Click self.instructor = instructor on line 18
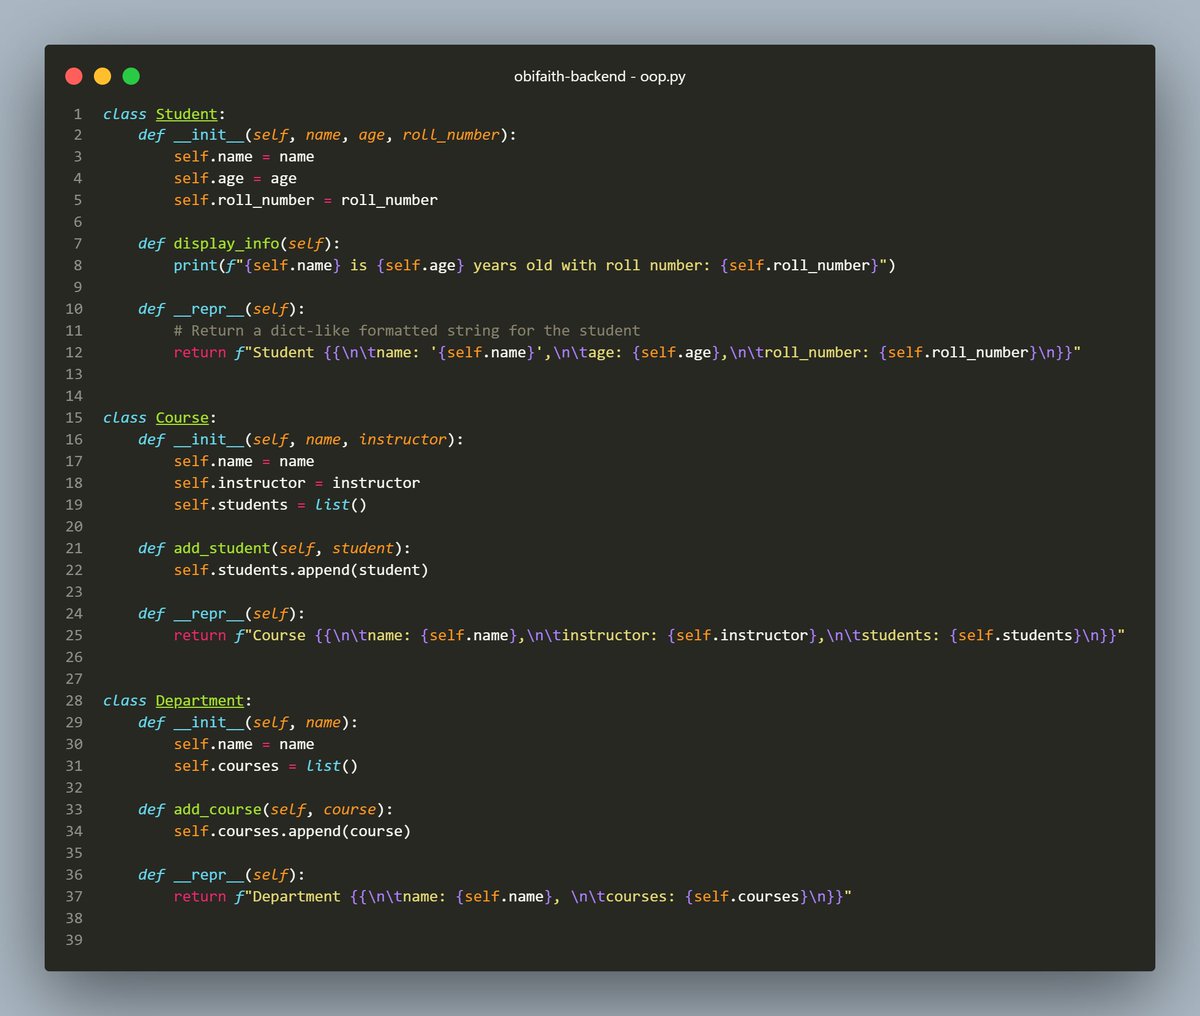The image size is (1200, 1016). 297,483
